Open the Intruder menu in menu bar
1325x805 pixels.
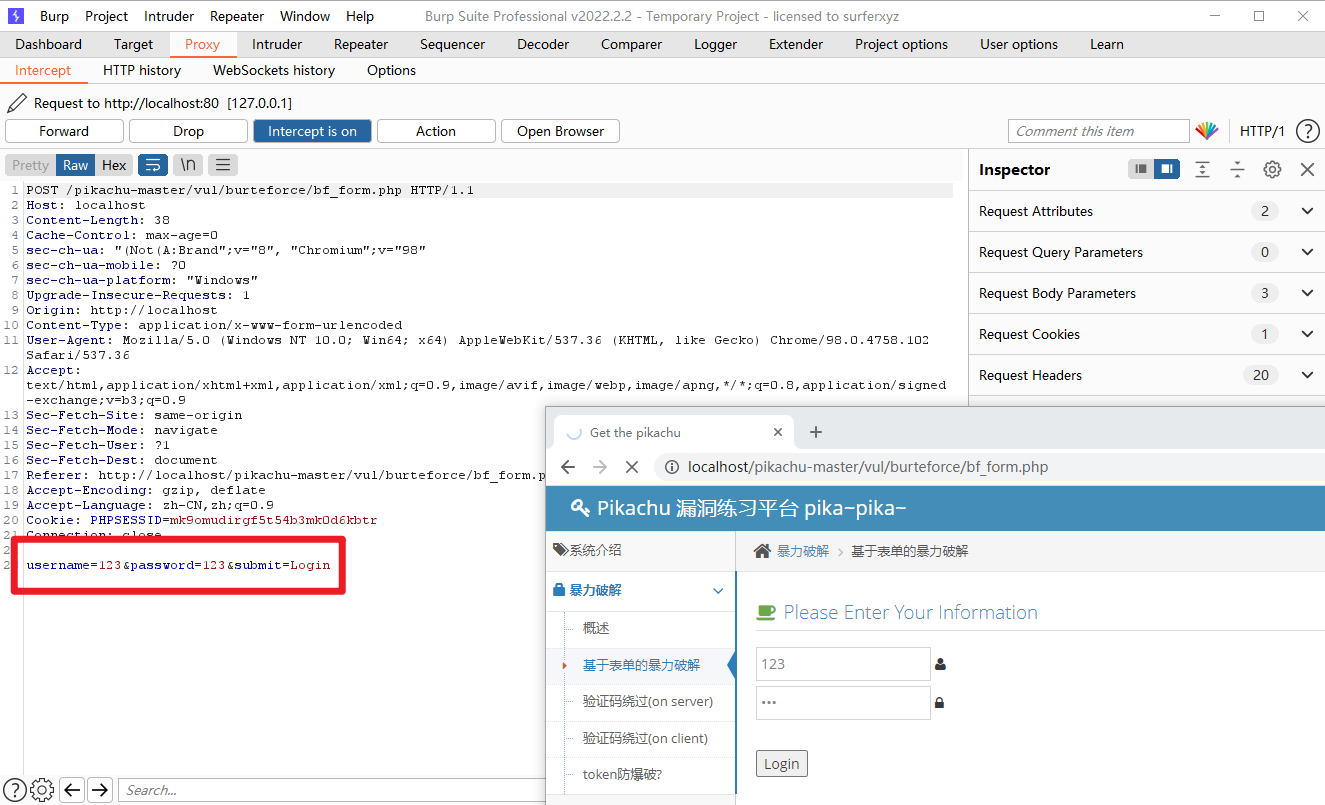coord(169,16)
